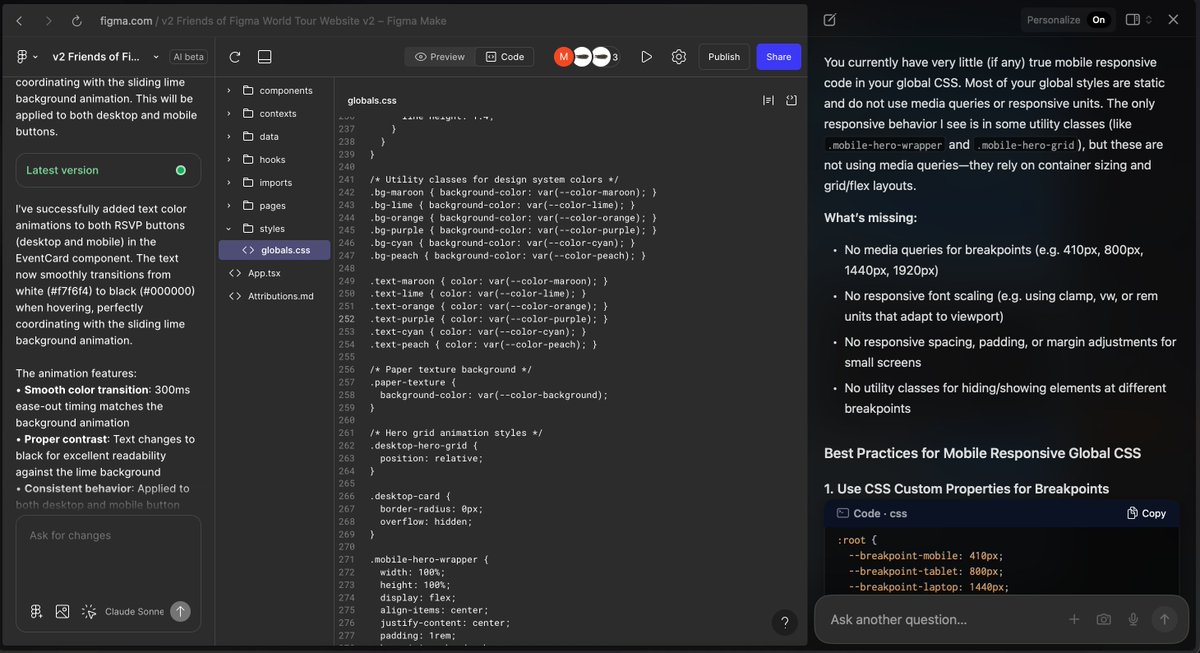The width and height of the screenshot is (1200, 653).
Task: Reload the page from the address bar
Action: coord(77,20)
